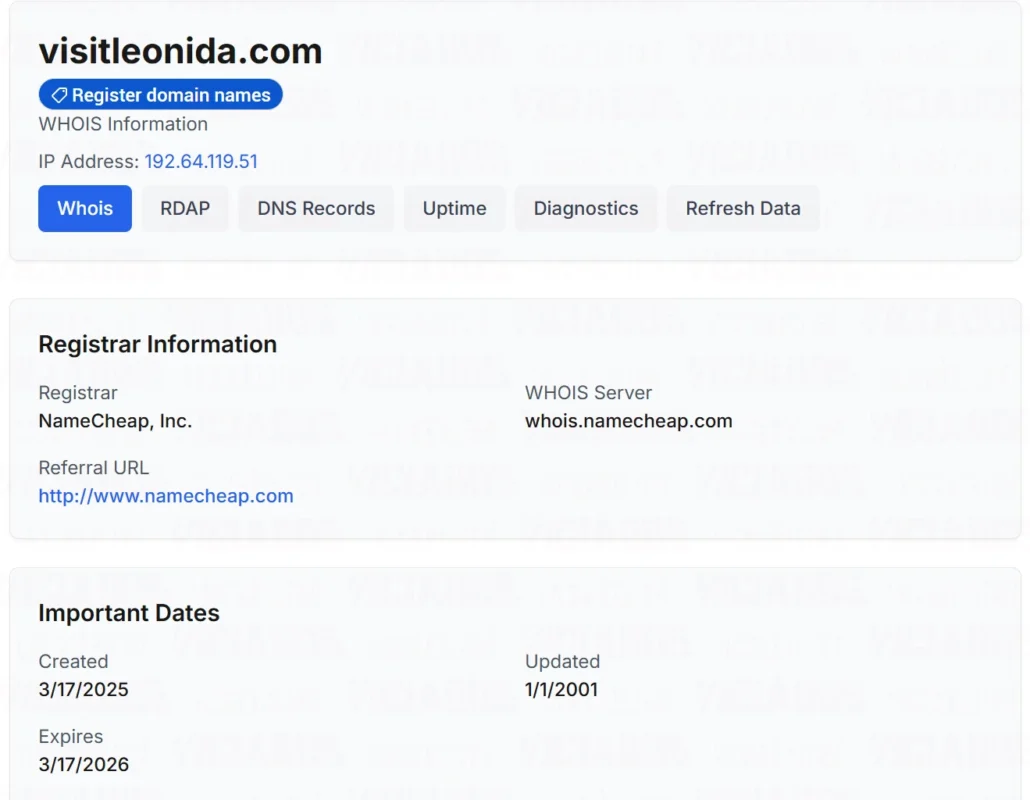Click the Refresh Data button
1030x800 pixels.
(x=743, y=208)
